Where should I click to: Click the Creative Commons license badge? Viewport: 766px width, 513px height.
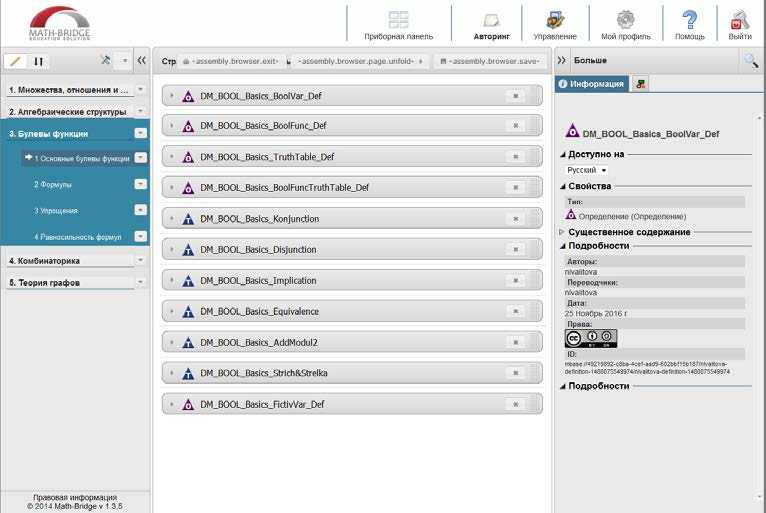point(591,338)
